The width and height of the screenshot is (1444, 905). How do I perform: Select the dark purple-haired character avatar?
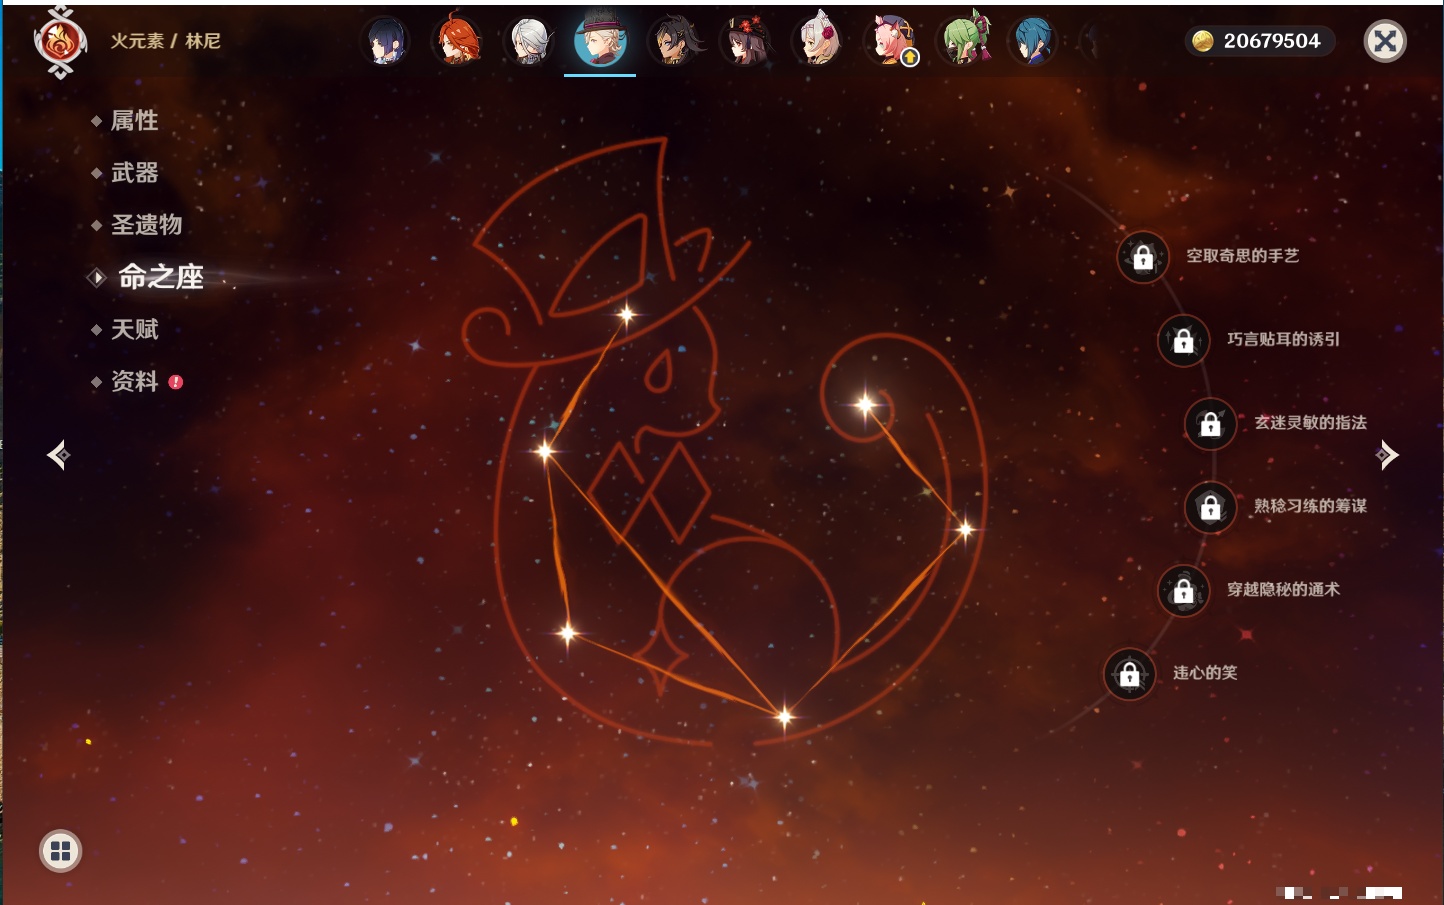386,42
